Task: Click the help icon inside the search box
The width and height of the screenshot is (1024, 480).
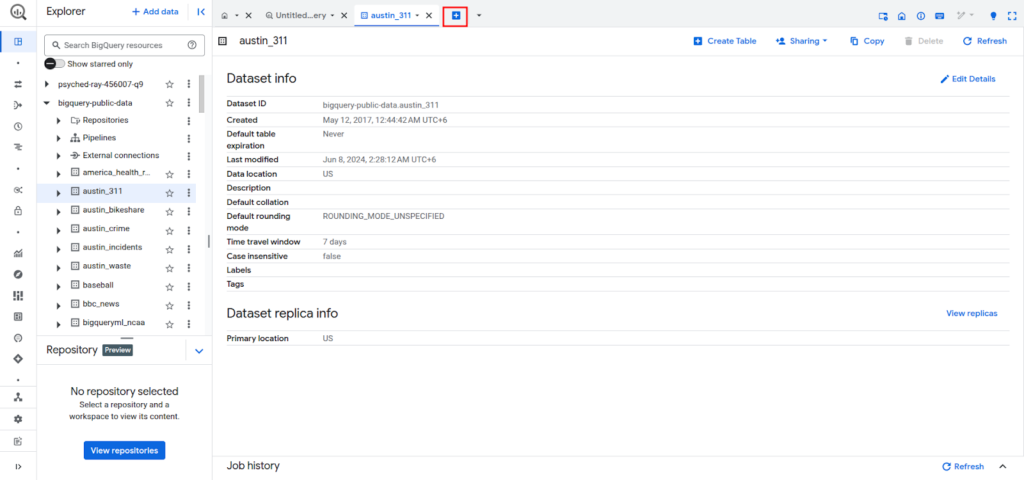Action: coord(192,45)
